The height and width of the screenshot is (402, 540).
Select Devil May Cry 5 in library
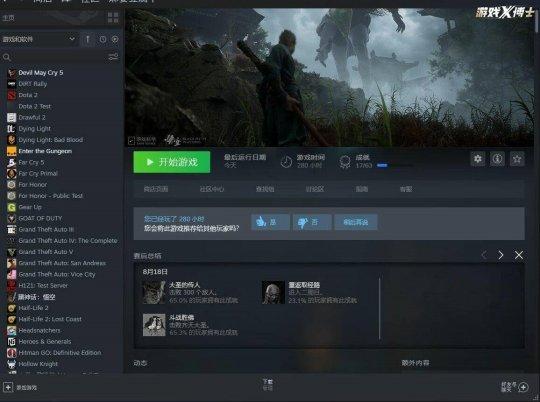[x=41, y=73]
